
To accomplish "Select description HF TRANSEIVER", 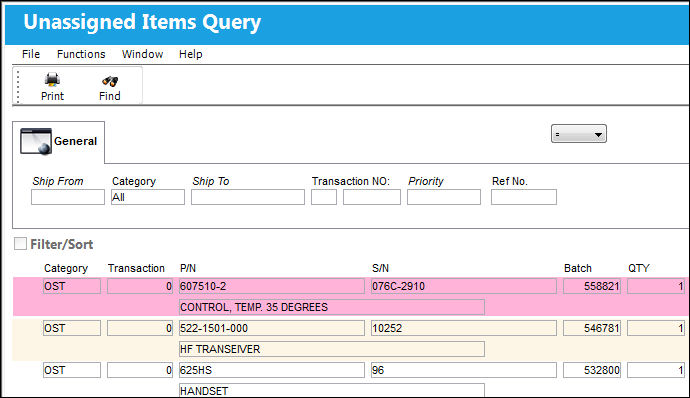I will point(332,349).
